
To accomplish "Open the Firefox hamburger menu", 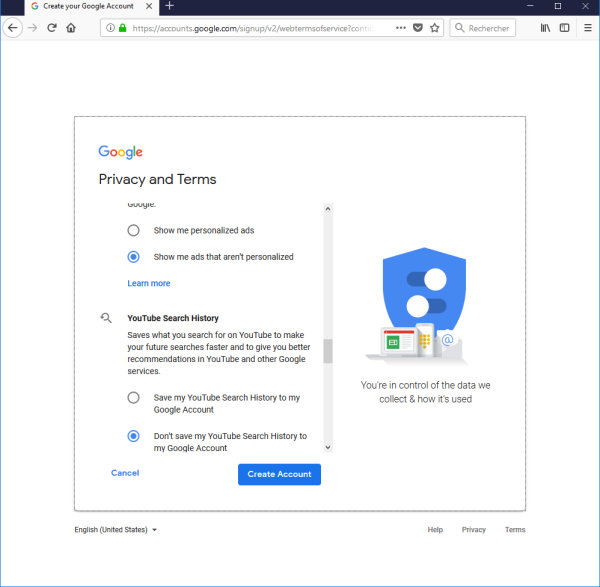I will (x=588, y=28).
